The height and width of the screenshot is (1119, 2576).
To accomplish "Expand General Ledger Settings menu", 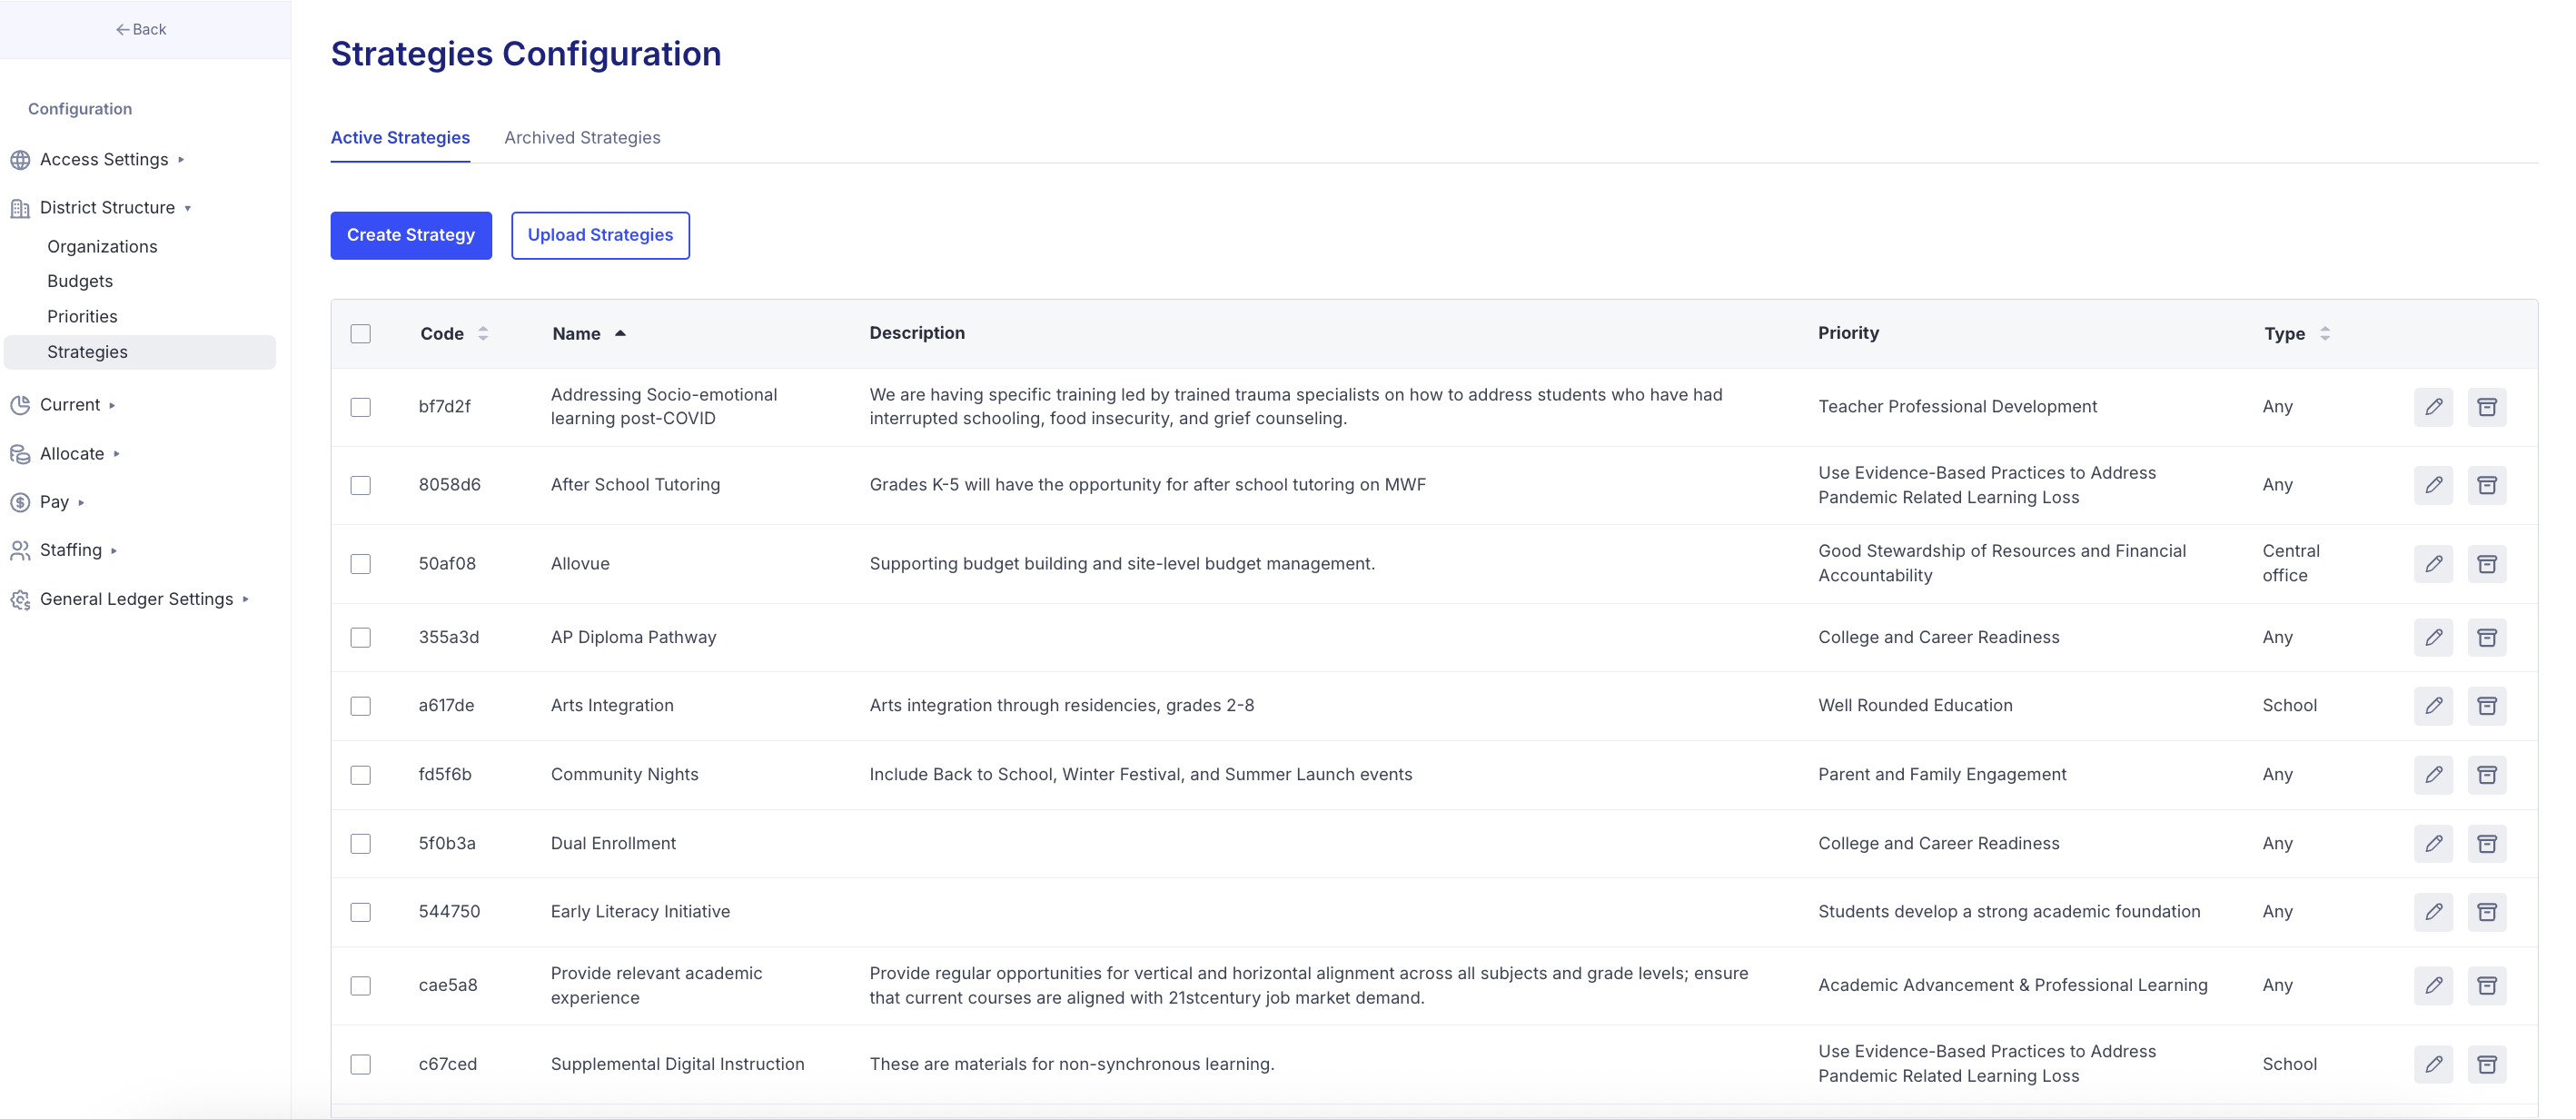I will [136, 599].
